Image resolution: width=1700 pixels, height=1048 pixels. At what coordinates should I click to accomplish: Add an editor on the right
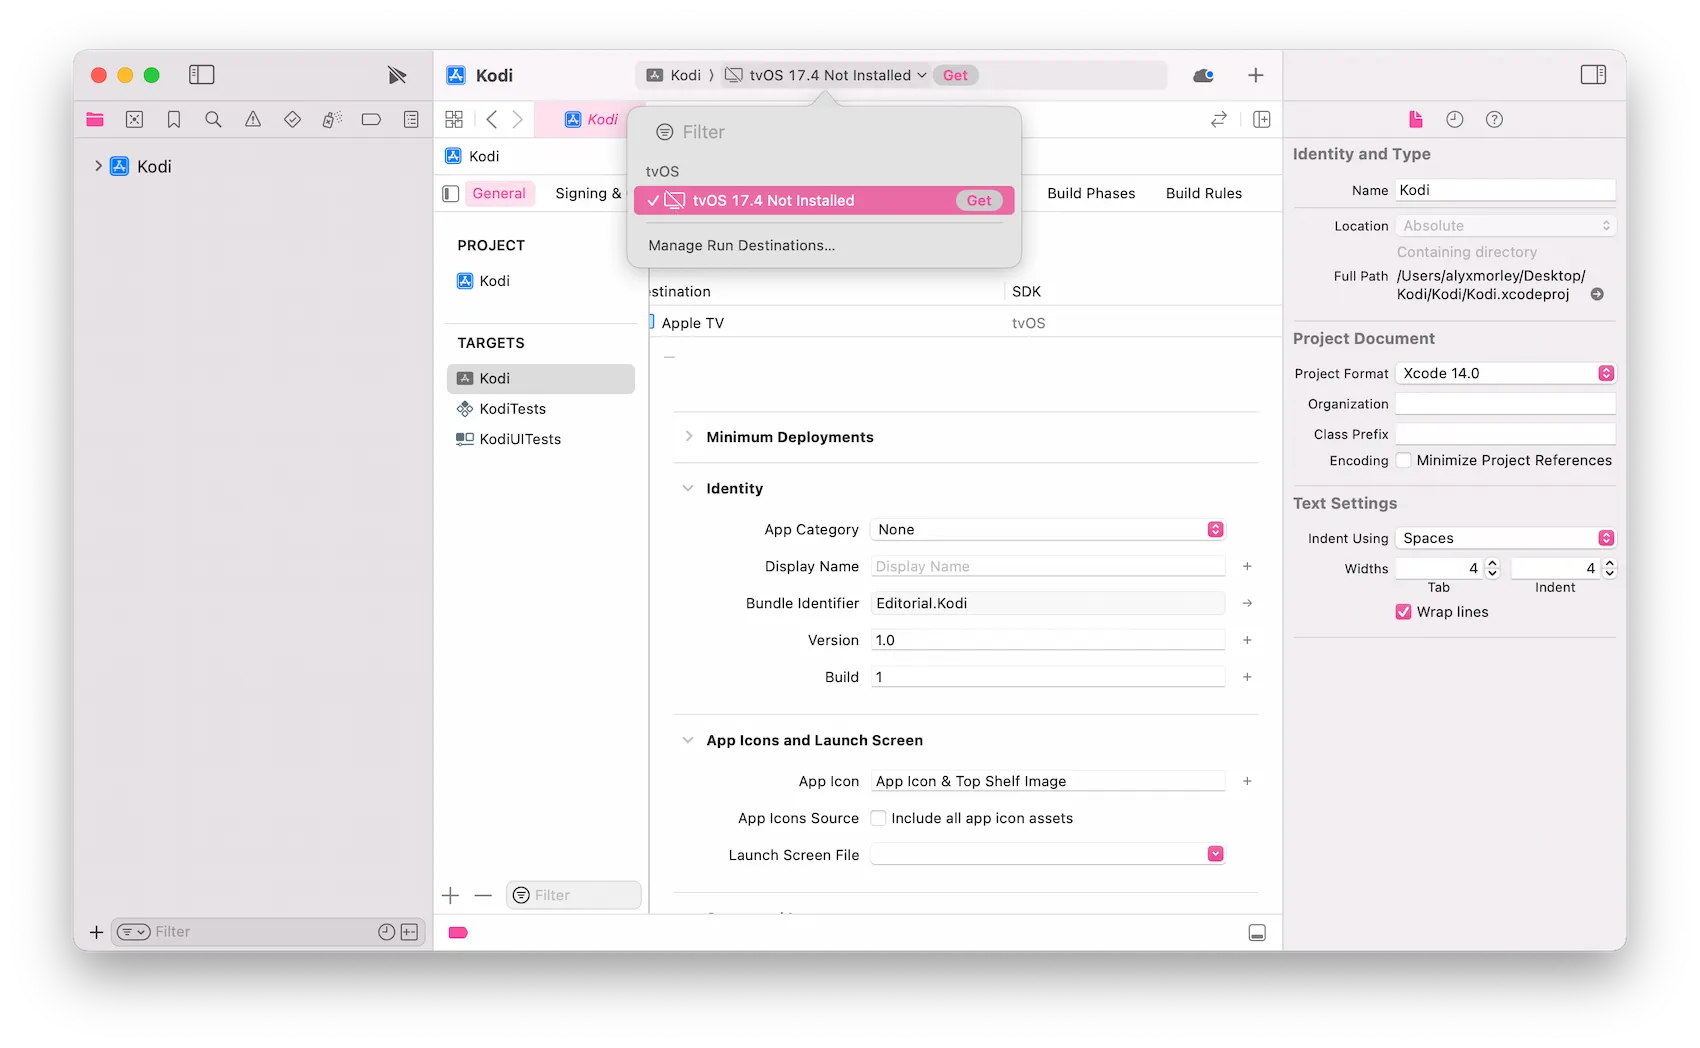tap(1262, 120)
